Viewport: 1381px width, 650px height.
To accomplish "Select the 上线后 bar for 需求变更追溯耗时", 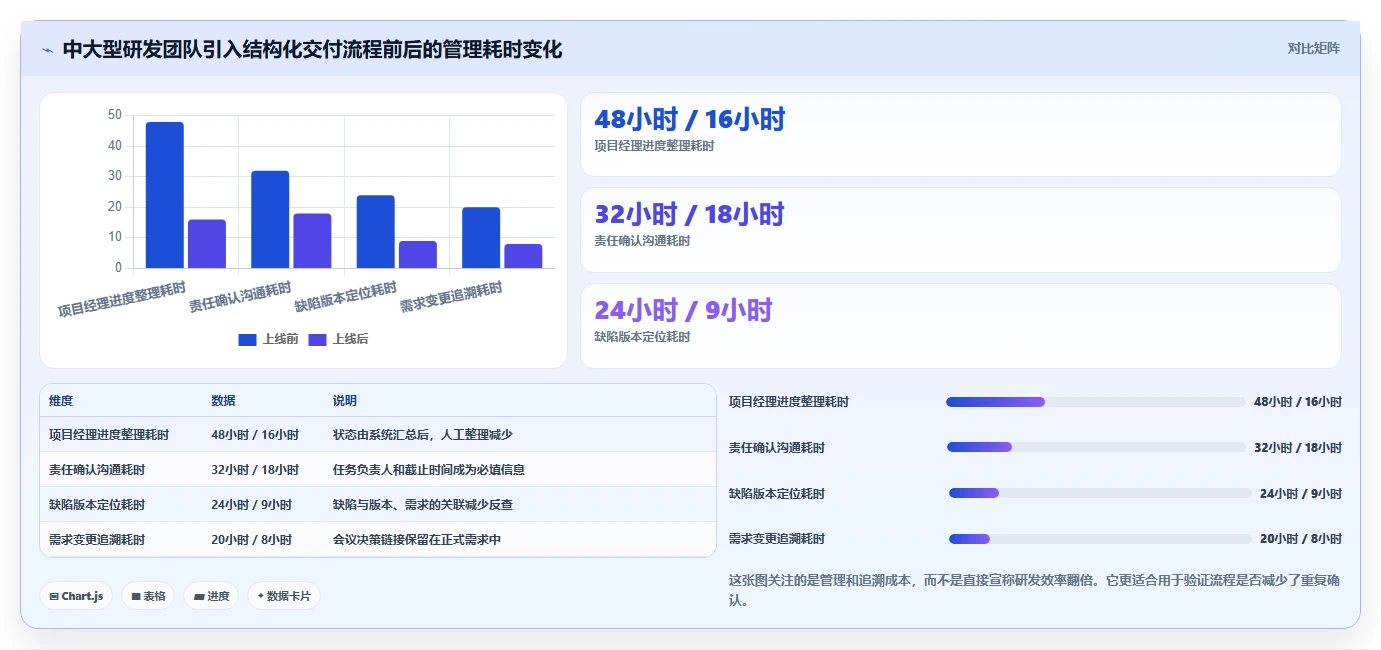I will 523,256.
